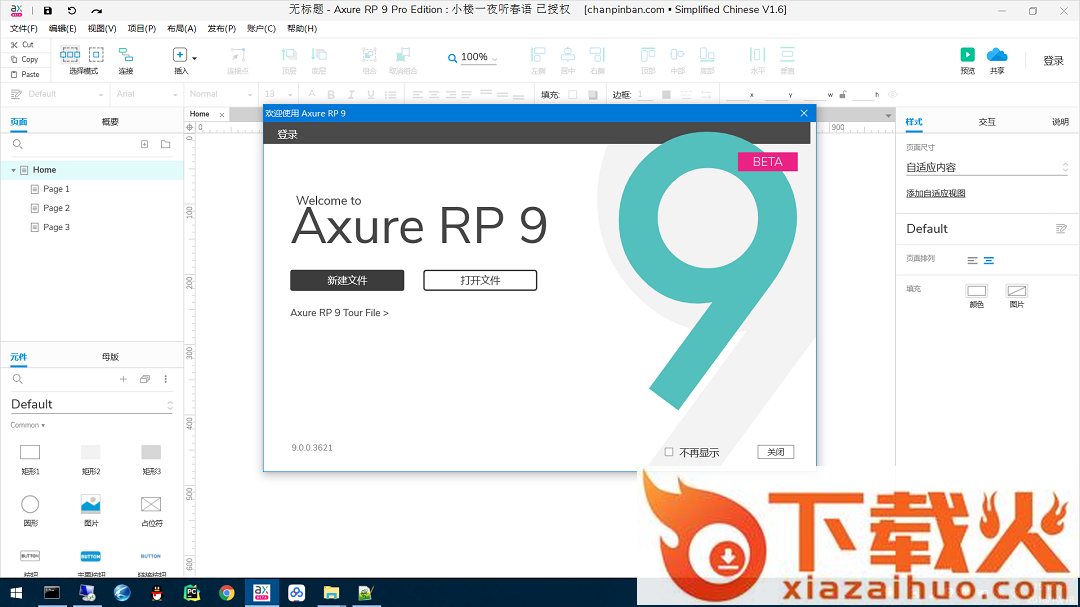
Task: Click the Insert (插入) plus icon
Action: 179,55
